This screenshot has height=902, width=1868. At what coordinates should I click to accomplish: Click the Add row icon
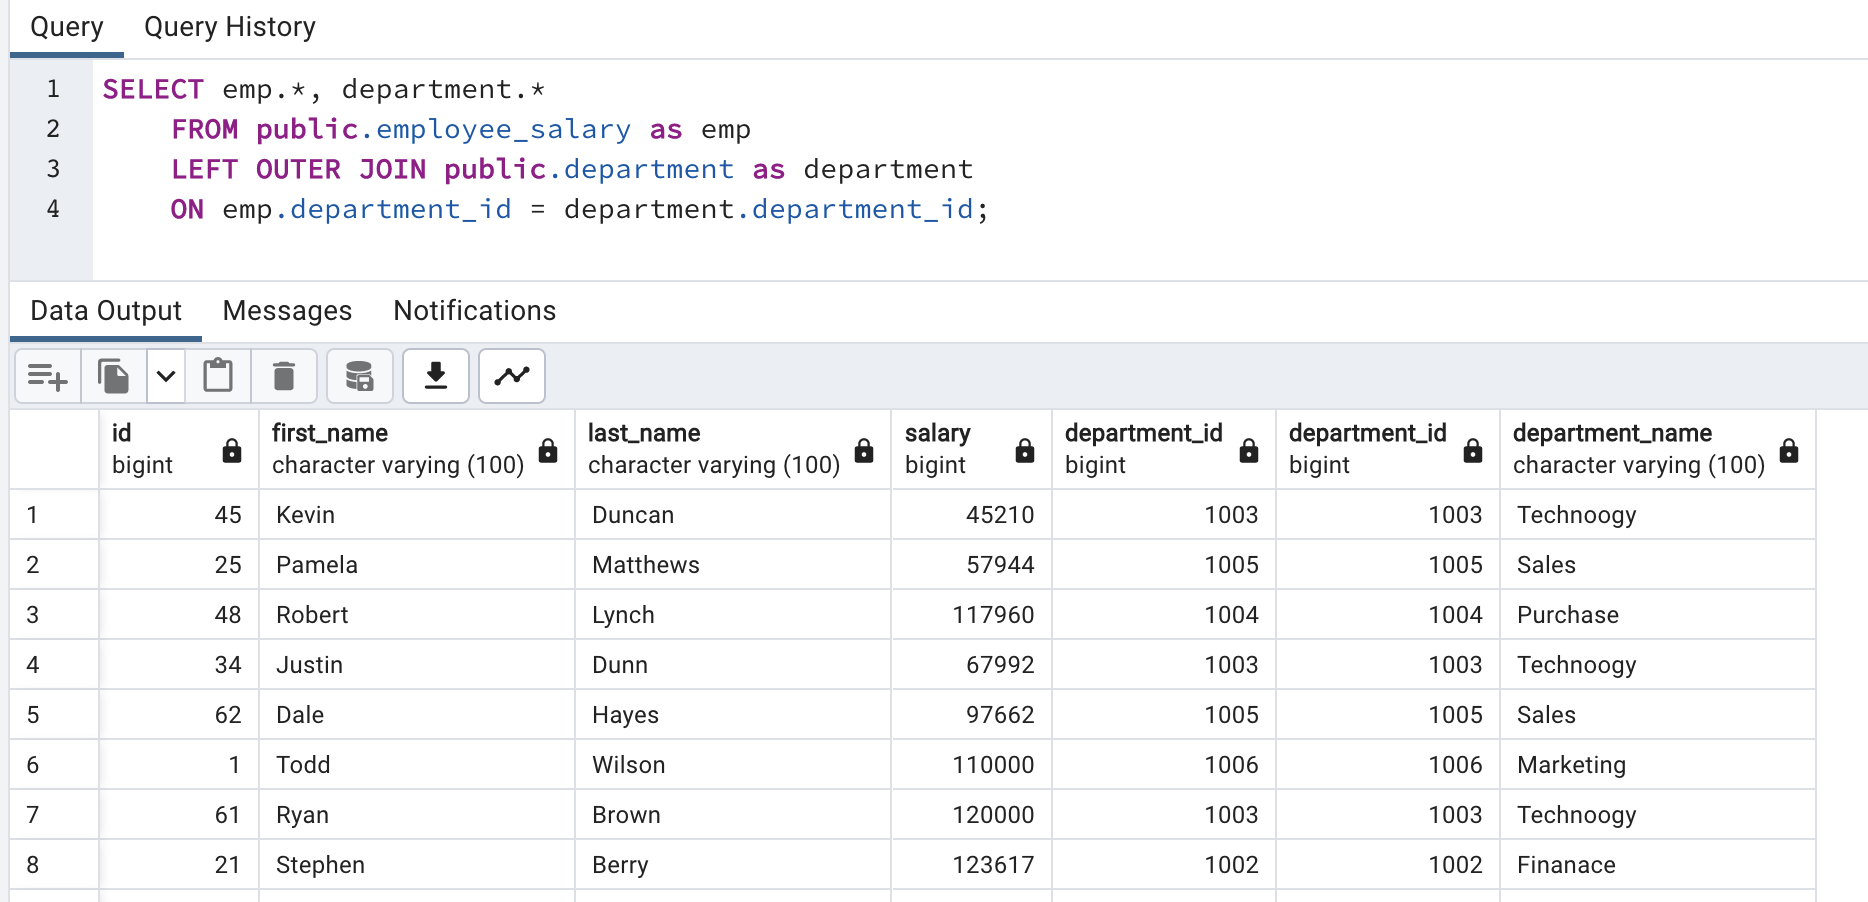[x=47, y=377]
